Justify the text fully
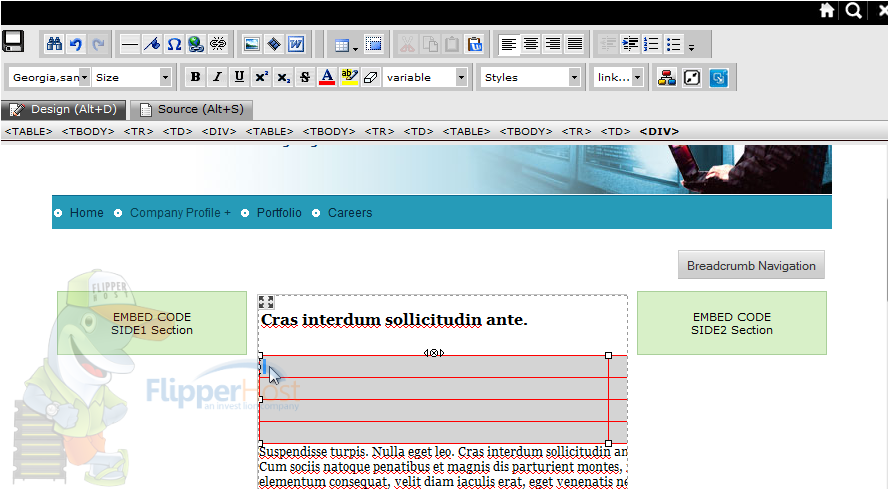The width and height of the screenshot is (889, 500). (575, 44)
